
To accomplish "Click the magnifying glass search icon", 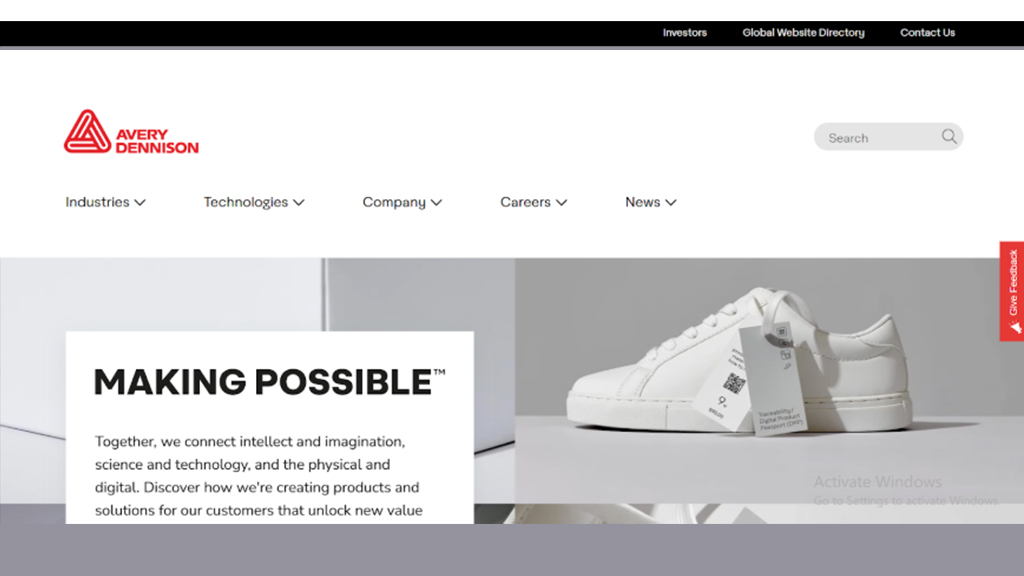I will [x=949, y=136].
